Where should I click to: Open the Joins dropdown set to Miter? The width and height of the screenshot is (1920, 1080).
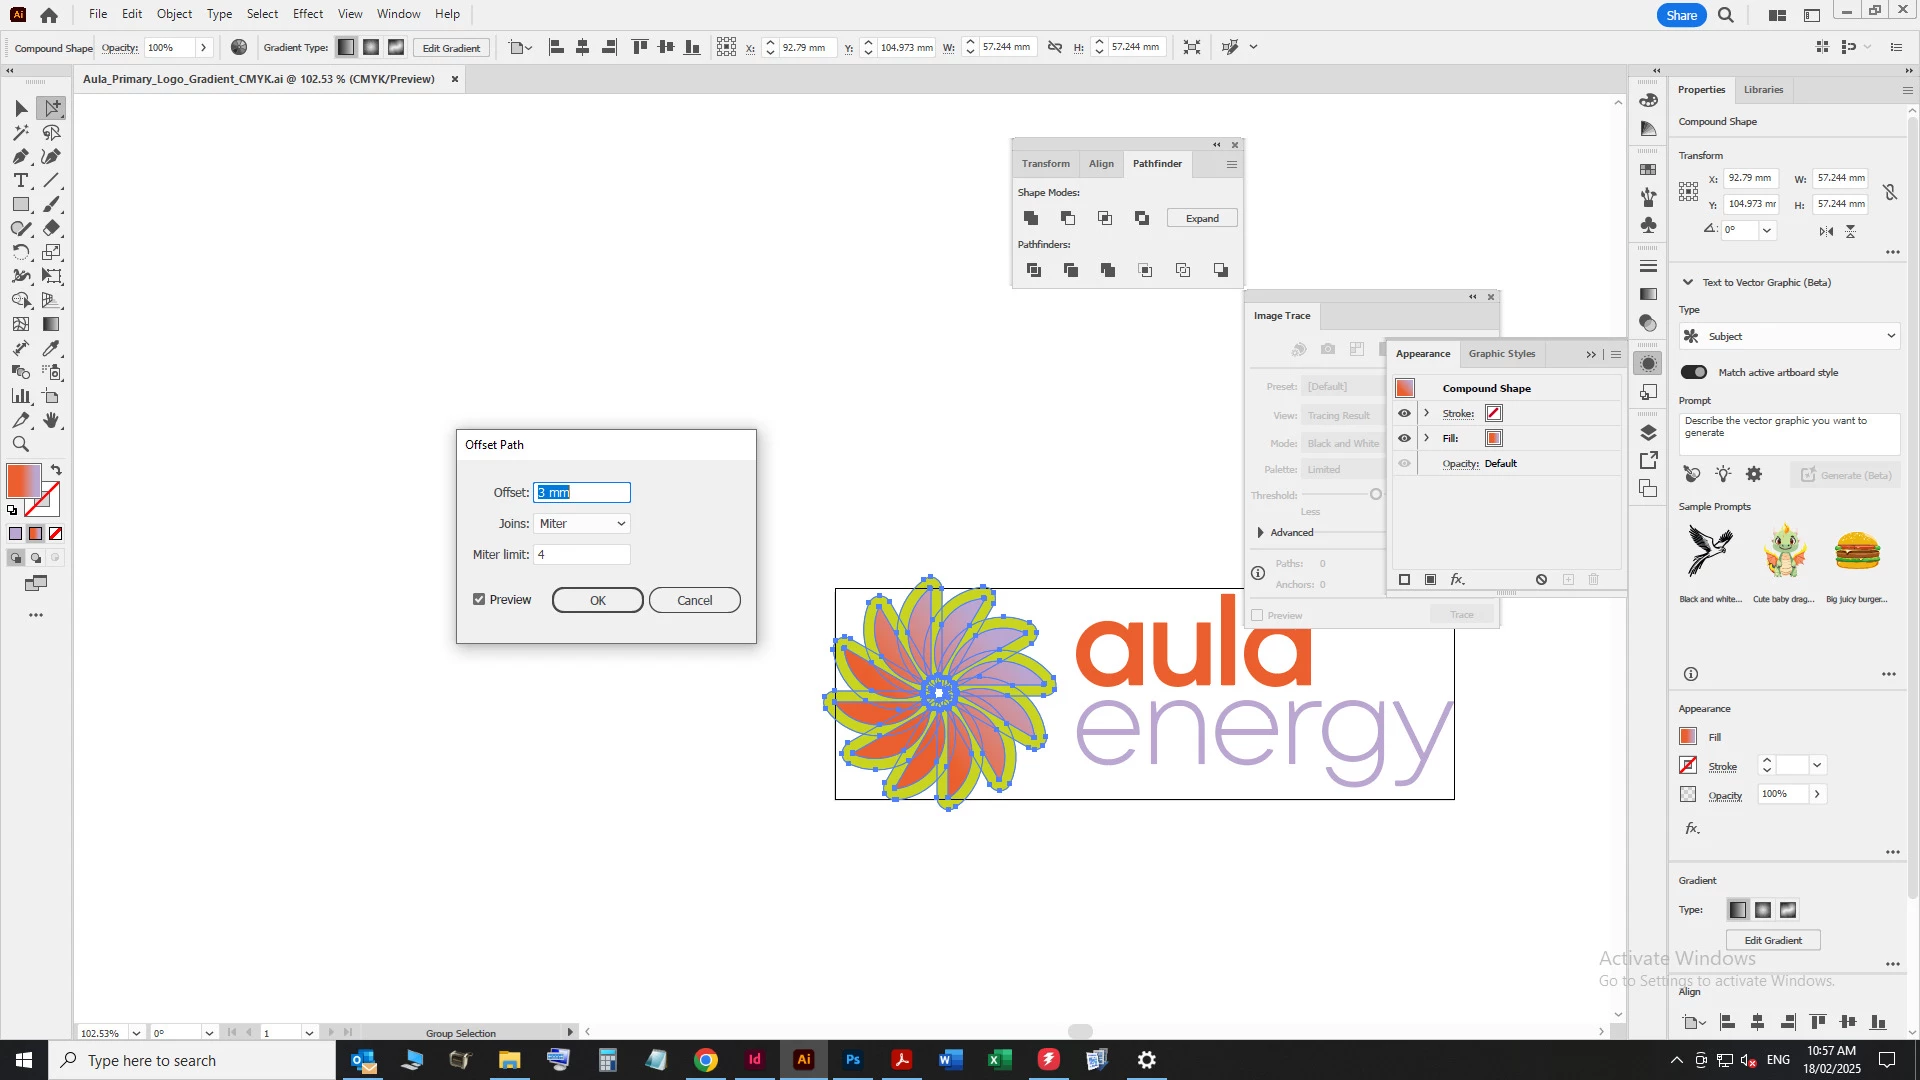[582, 524]
